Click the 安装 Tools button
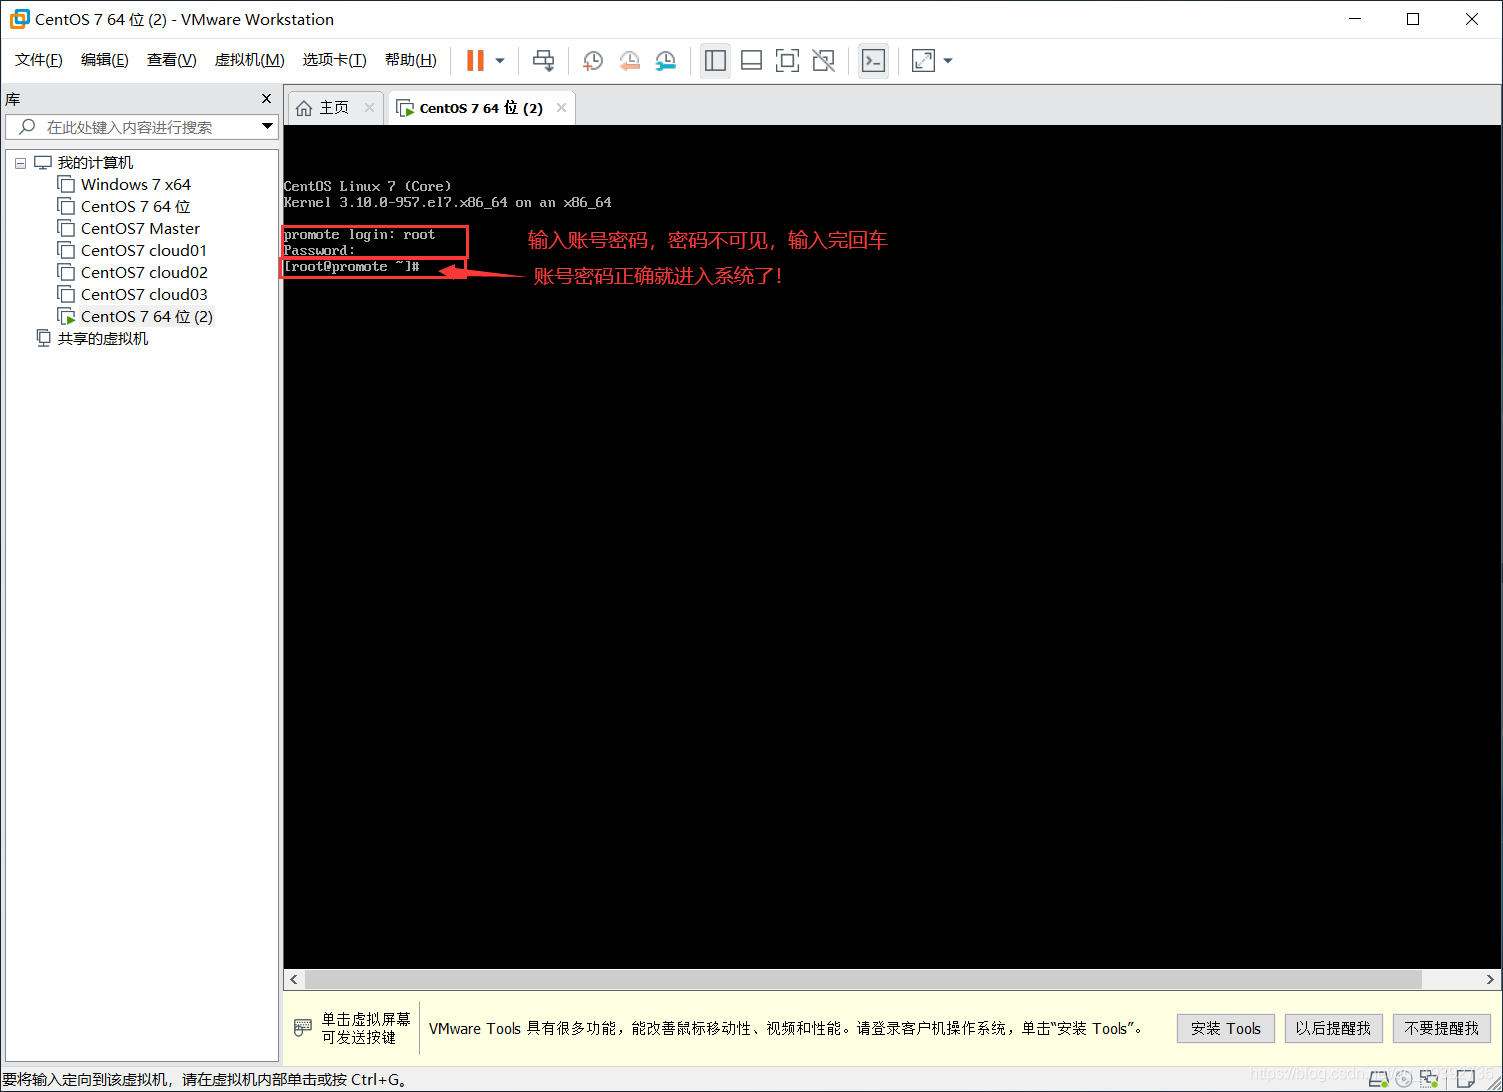Screen dimensions: 1503x1092 (x=1226, y=1028)
